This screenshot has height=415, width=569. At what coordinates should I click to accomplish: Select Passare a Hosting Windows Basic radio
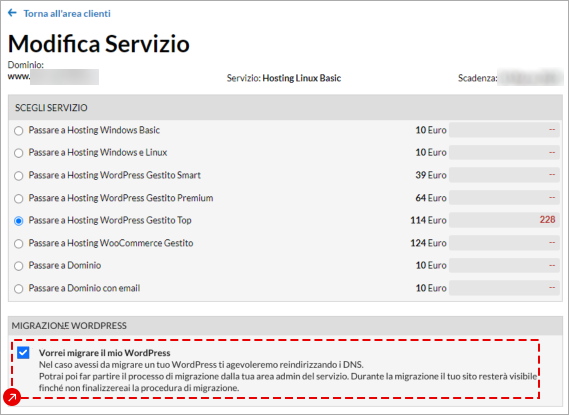click(19, 131)
